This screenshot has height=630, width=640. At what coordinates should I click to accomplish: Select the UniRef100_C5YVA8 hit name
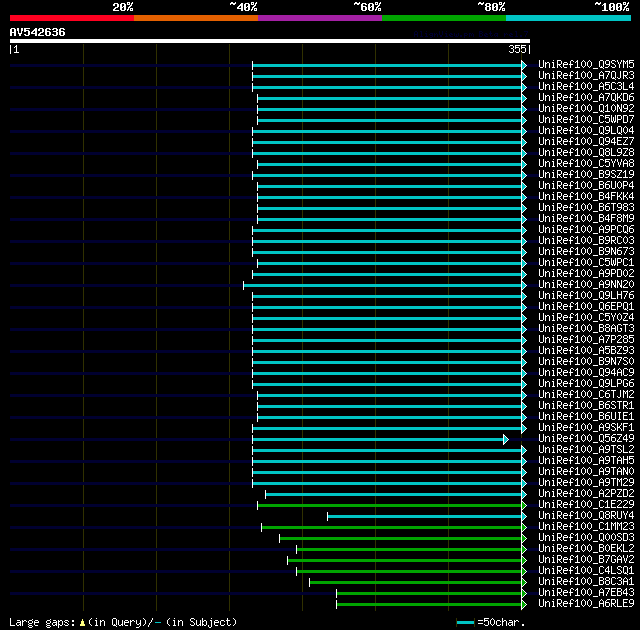coord(586,164)
